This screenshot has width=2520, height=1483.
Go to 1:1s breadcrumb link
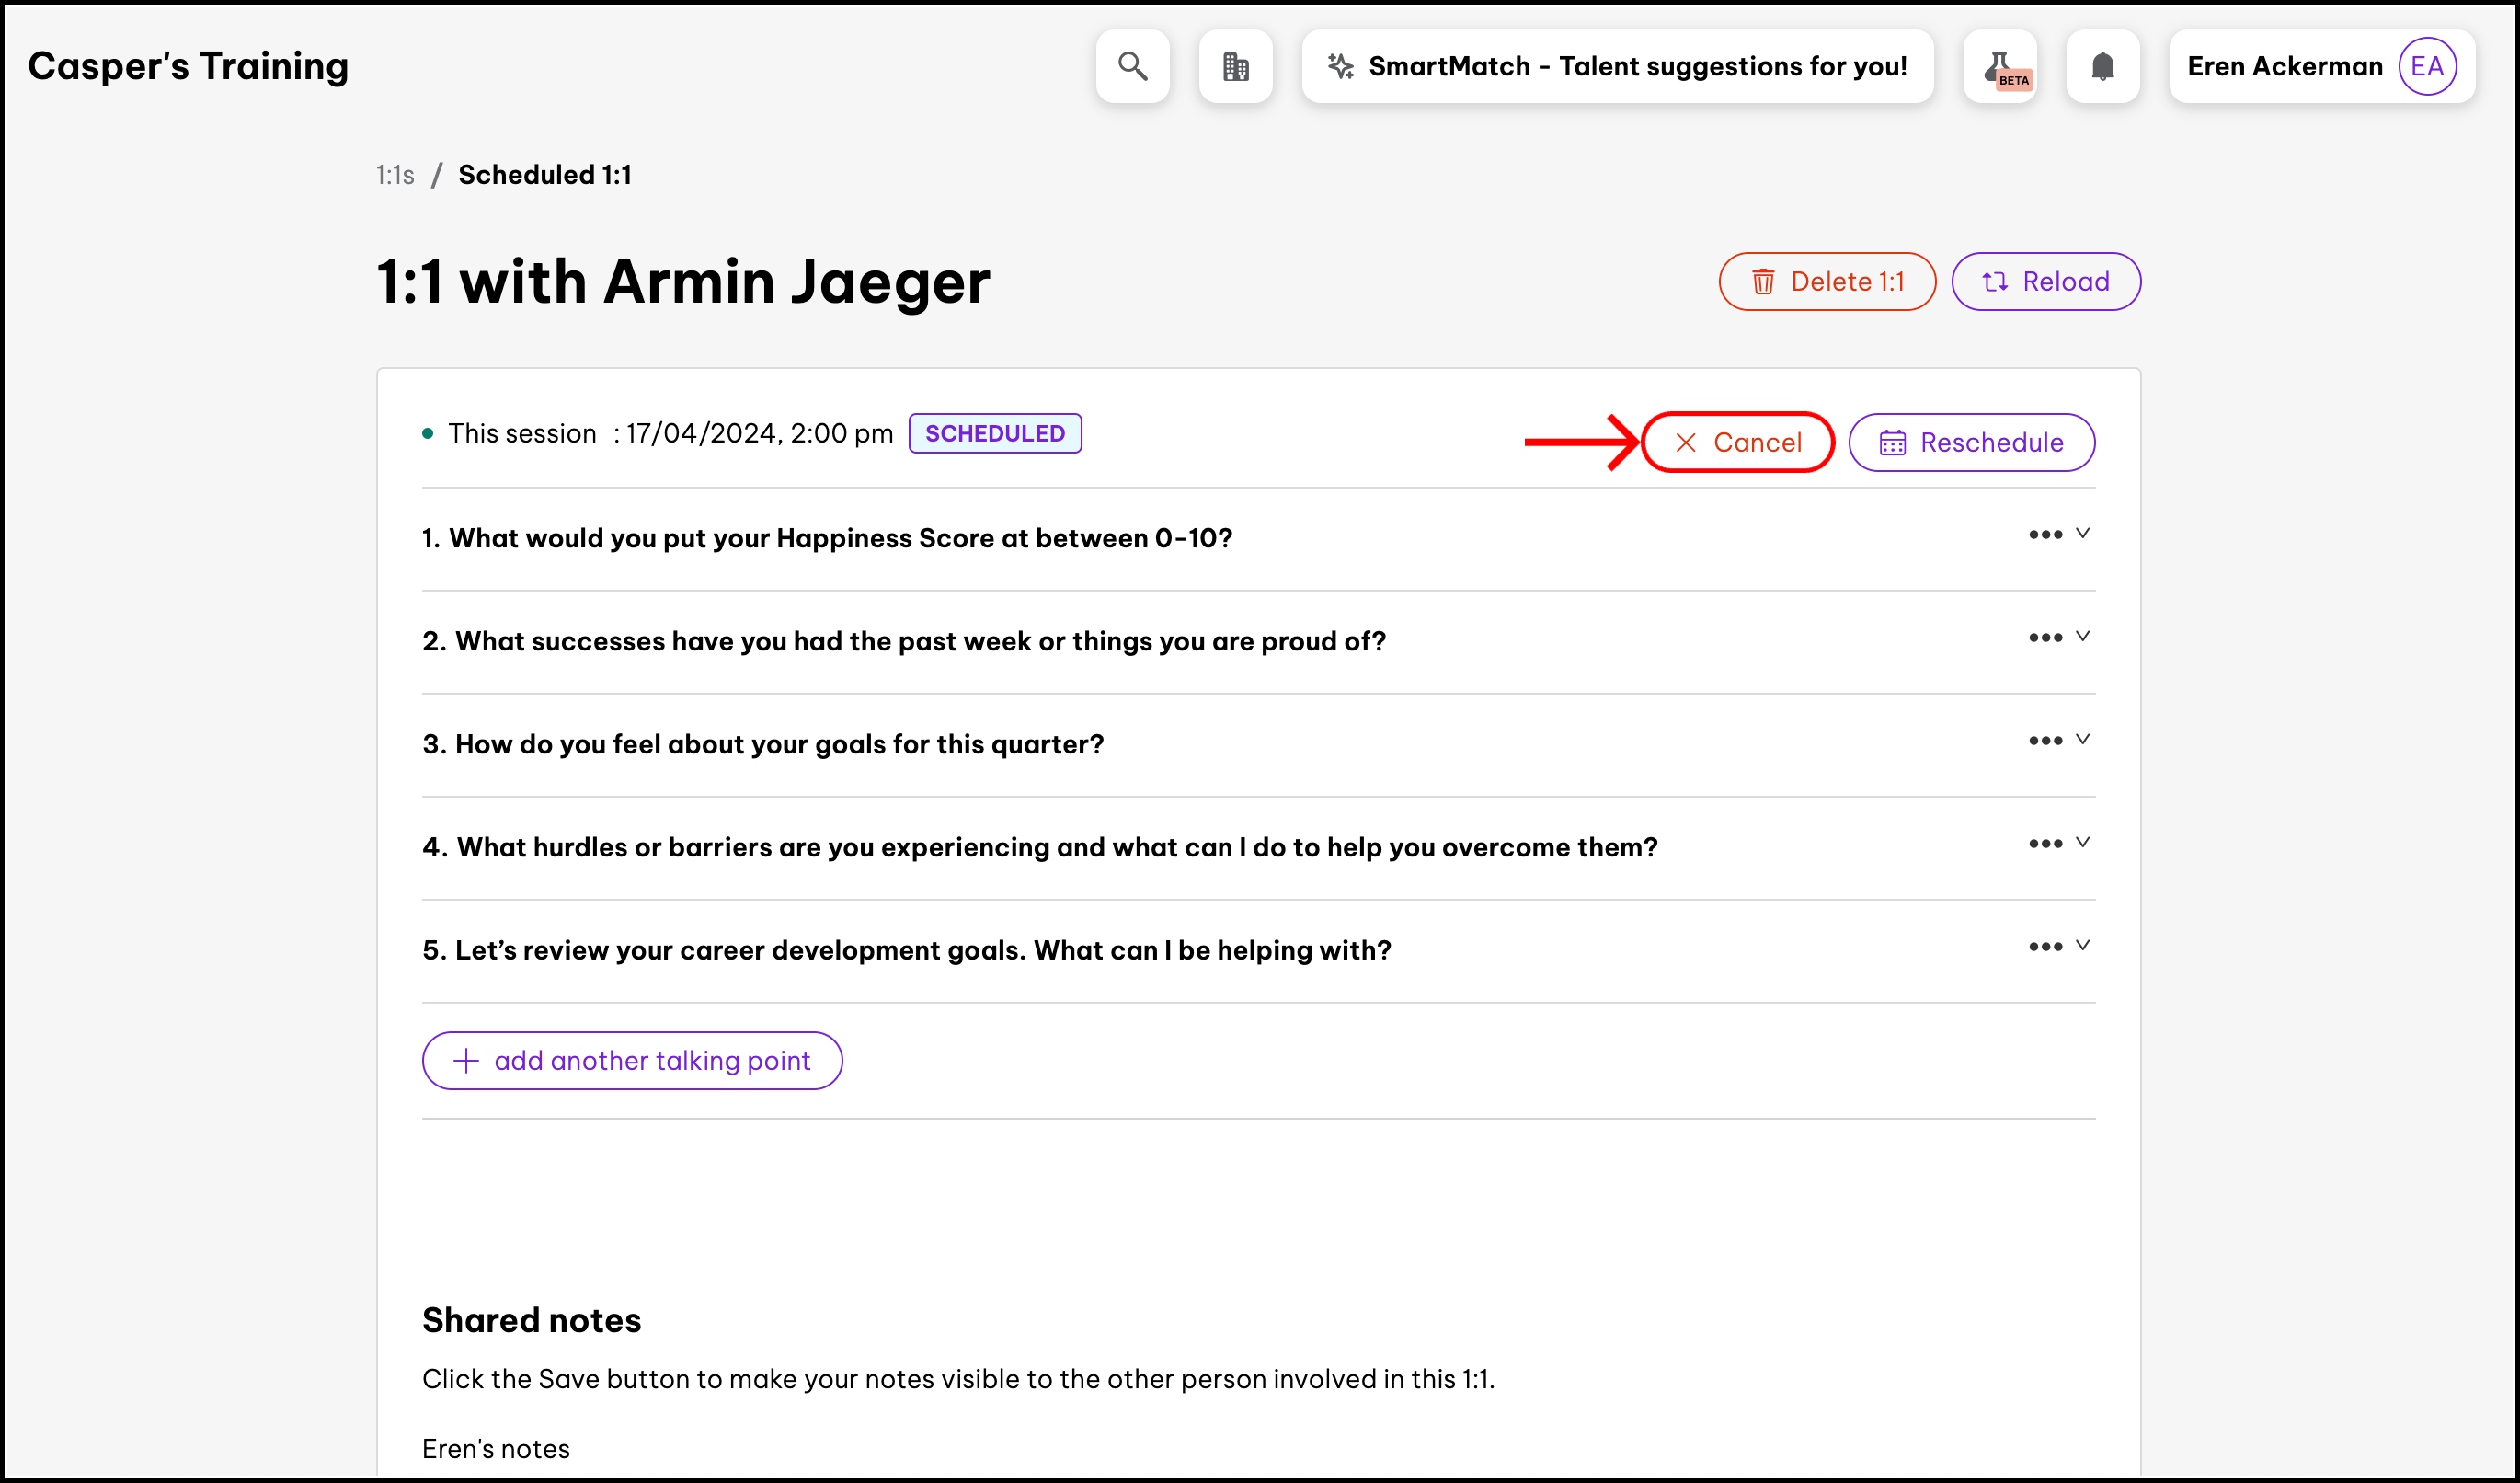click(x=395, y=175)
